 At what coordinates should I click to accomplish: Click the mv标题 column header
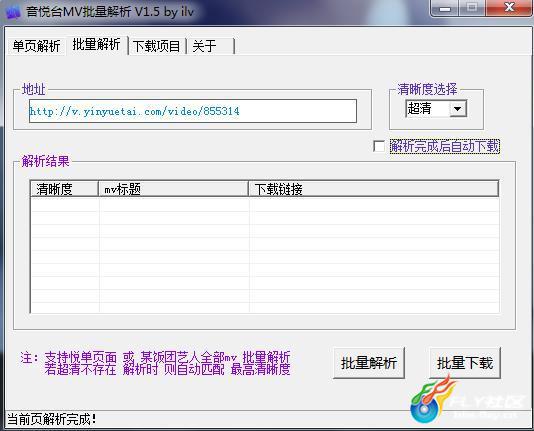(x=173, y=189)
